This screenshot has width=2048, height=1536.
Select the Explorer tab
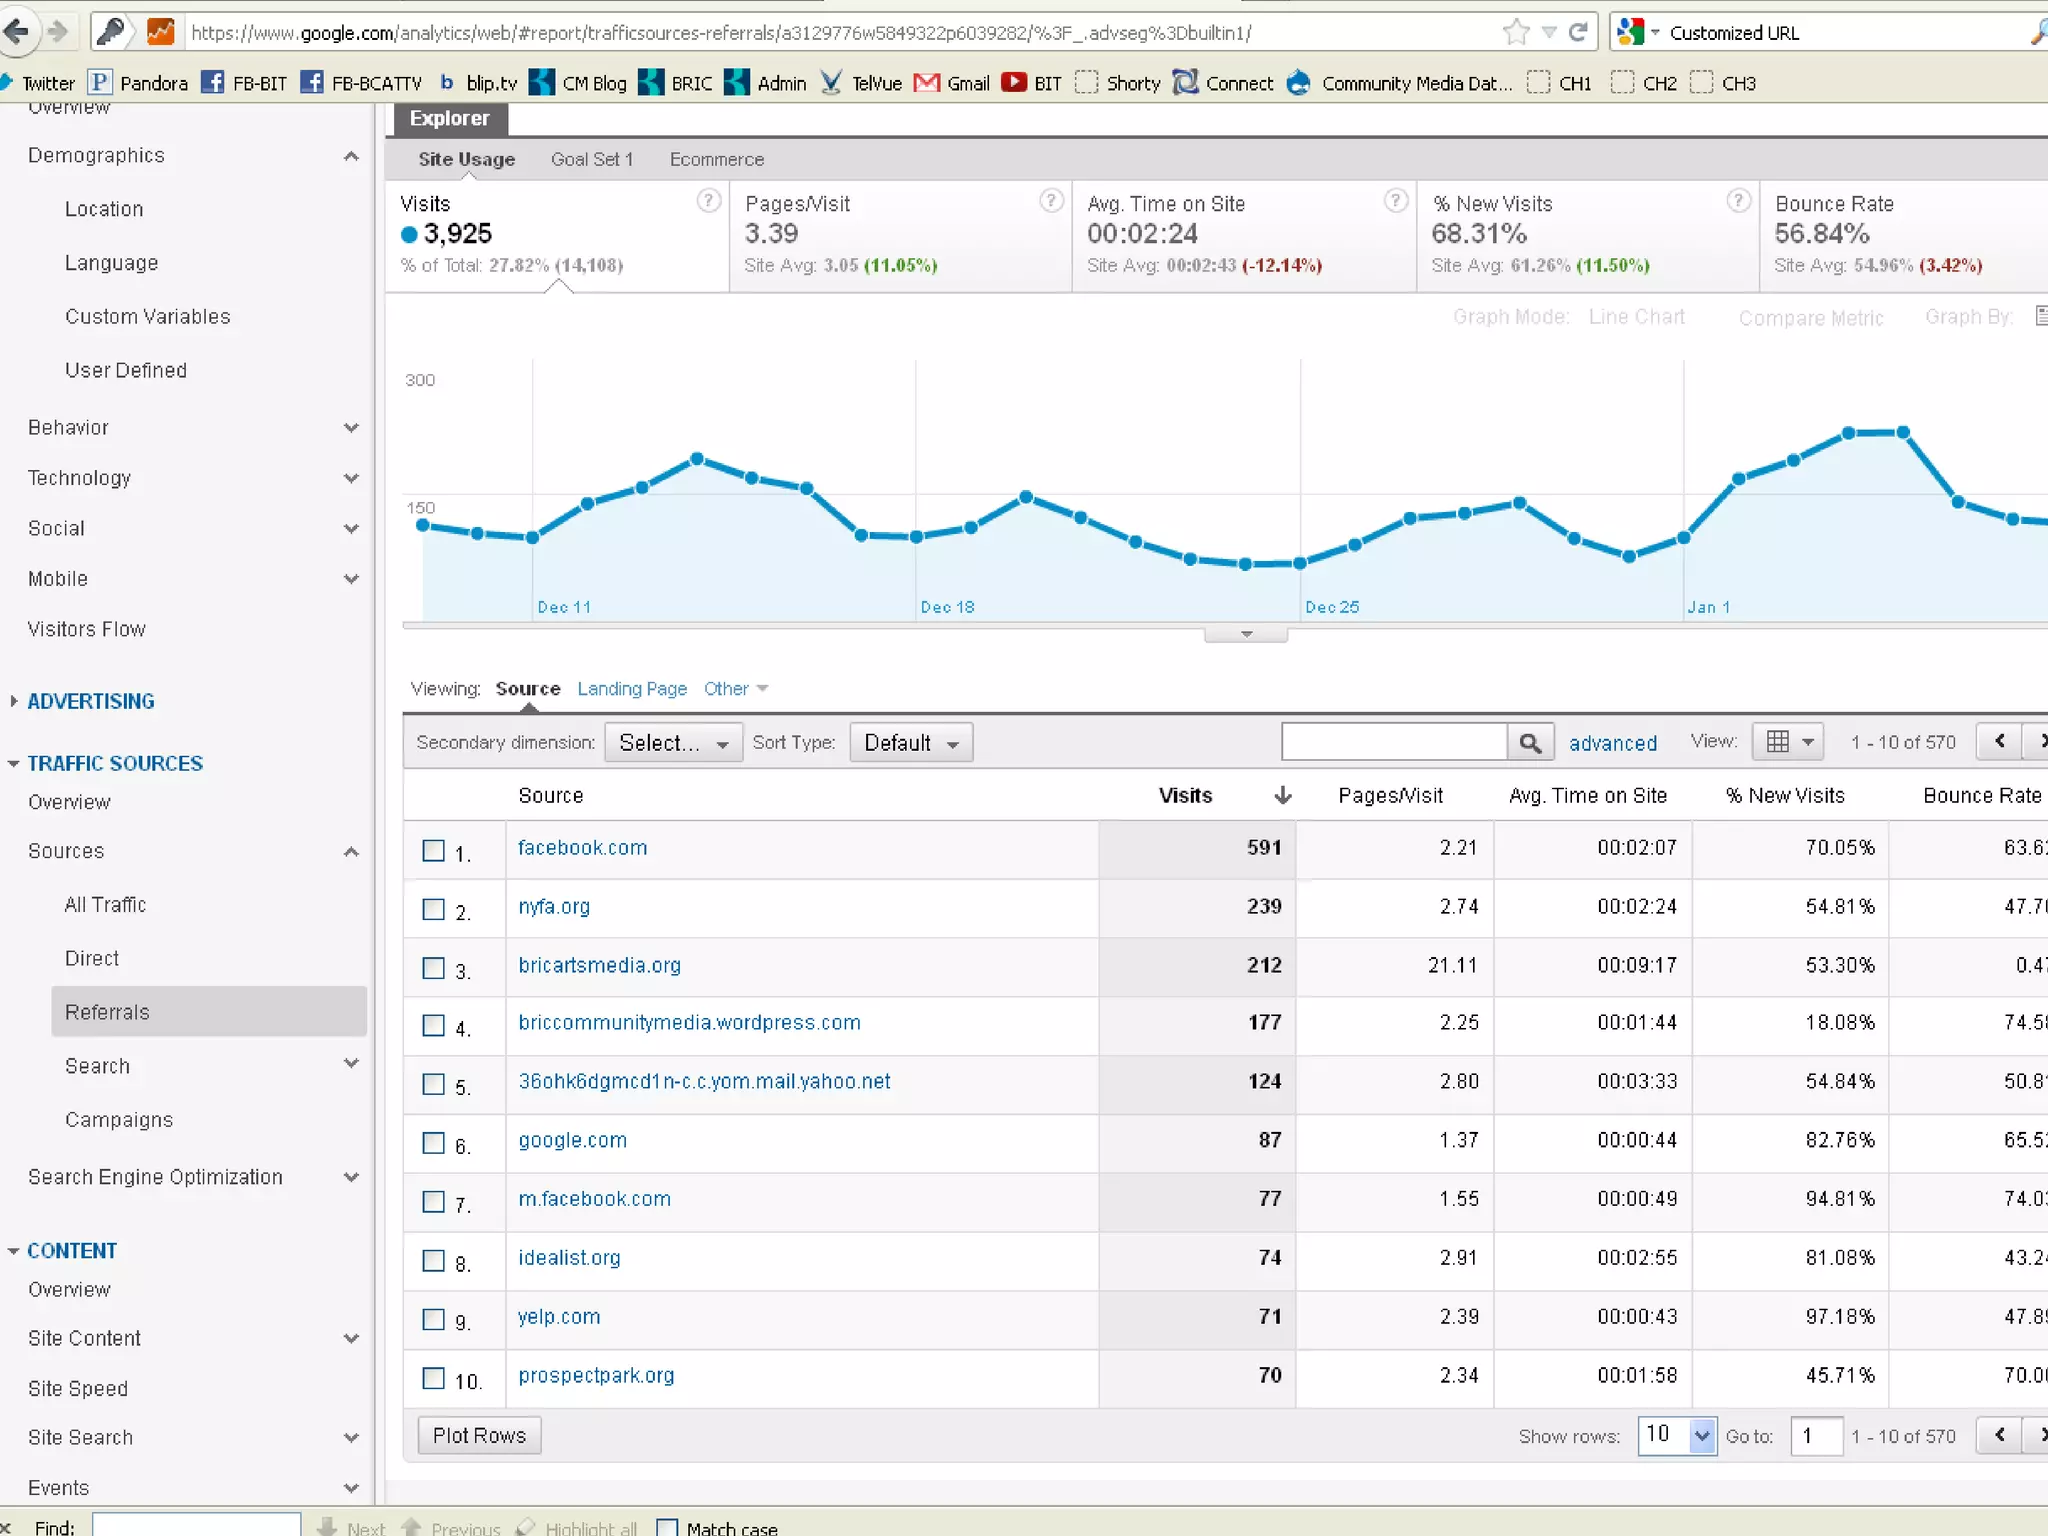pos(450,118)
